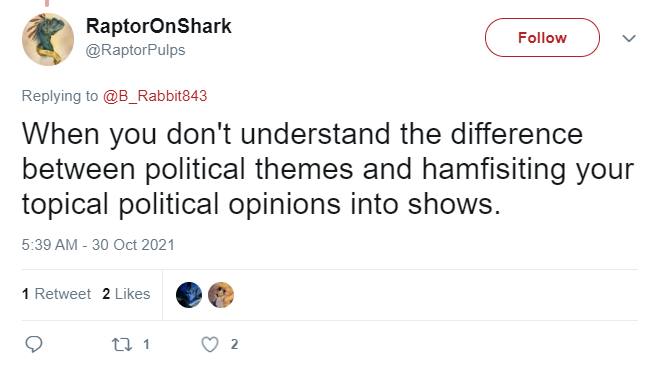Click the retweet count number beside arrows
Image resolution: width=662 pixels, height=379 pixels.
click(146, 344)
